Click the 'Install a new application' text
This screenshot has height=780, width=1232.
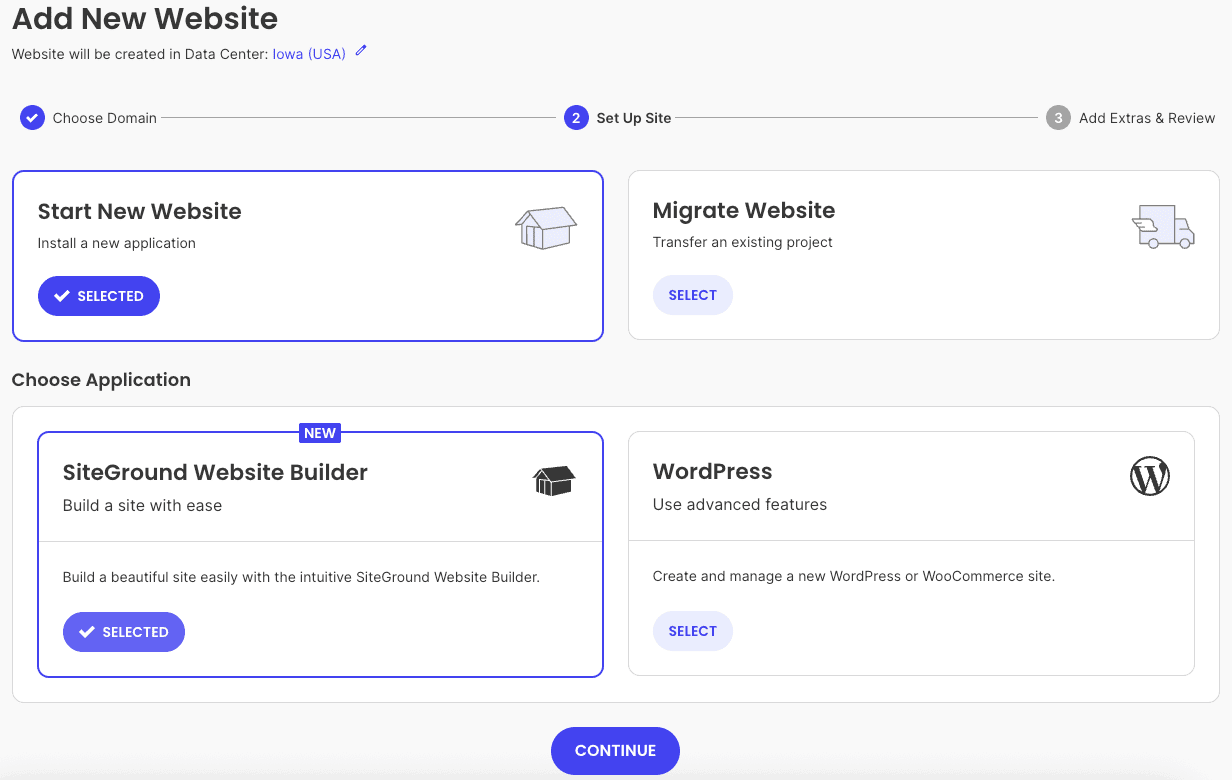click(x=117, y=243)
